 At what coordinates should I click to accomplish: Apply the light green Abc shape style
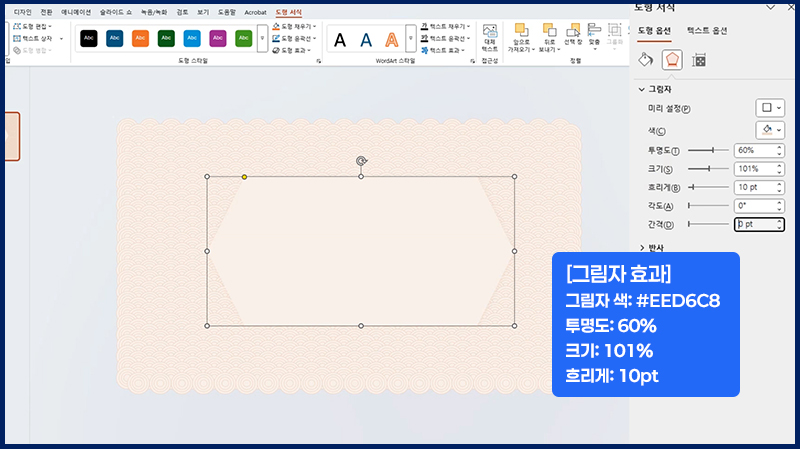[244, 38]
